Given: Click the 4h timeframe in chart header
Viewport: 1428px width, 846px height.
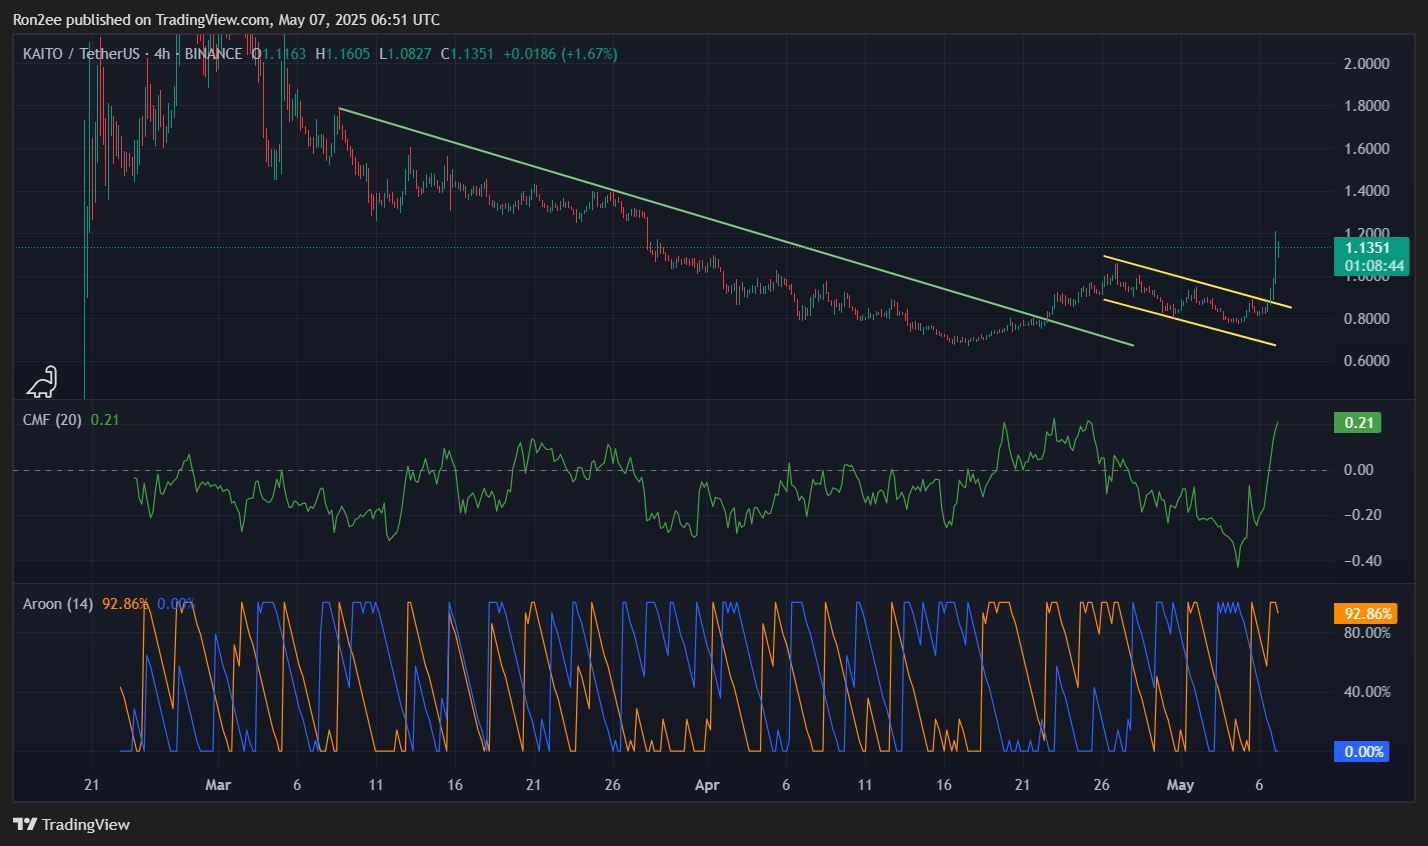Looking at the screenshot, I should point(162,54).
